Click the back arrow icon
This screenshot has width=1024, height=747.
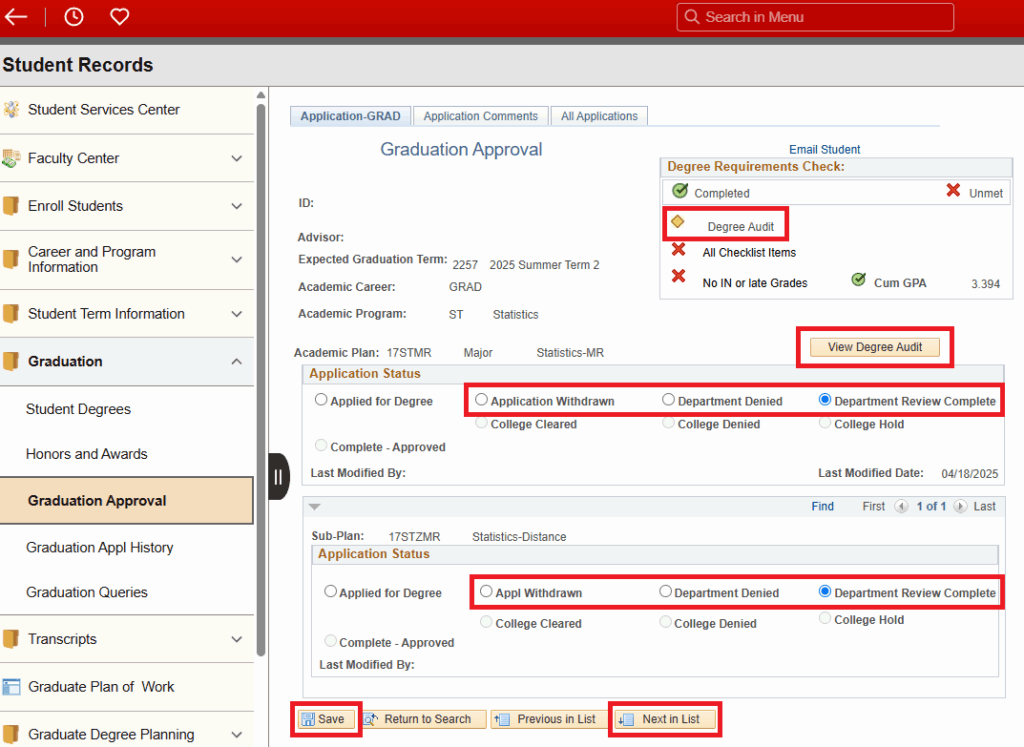[16, 17]
